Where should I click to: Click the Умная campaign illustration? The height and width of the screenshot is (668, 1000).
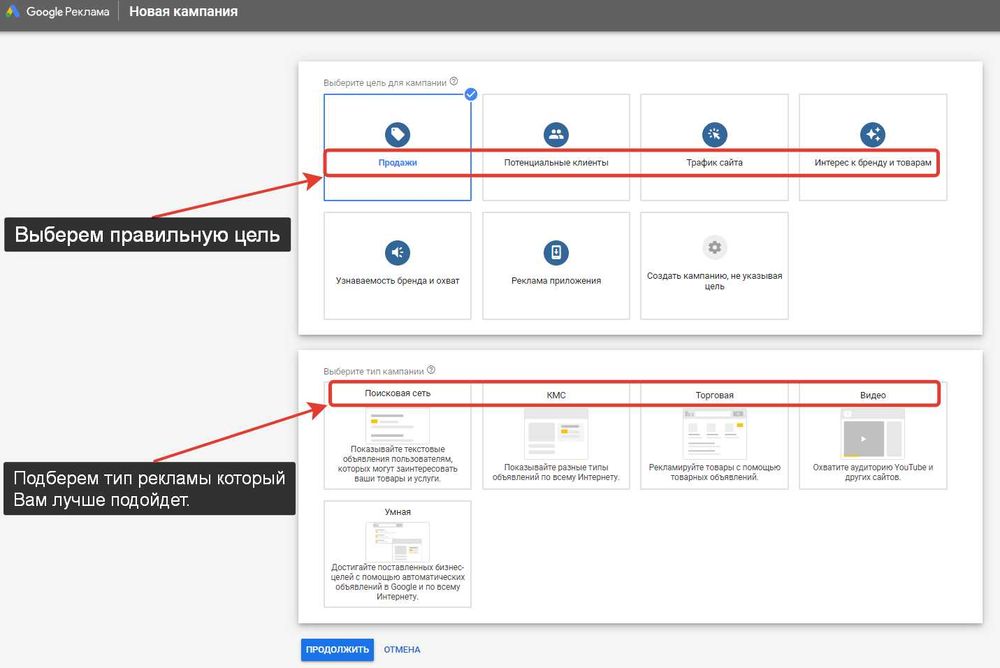click(x=397, y=542)
